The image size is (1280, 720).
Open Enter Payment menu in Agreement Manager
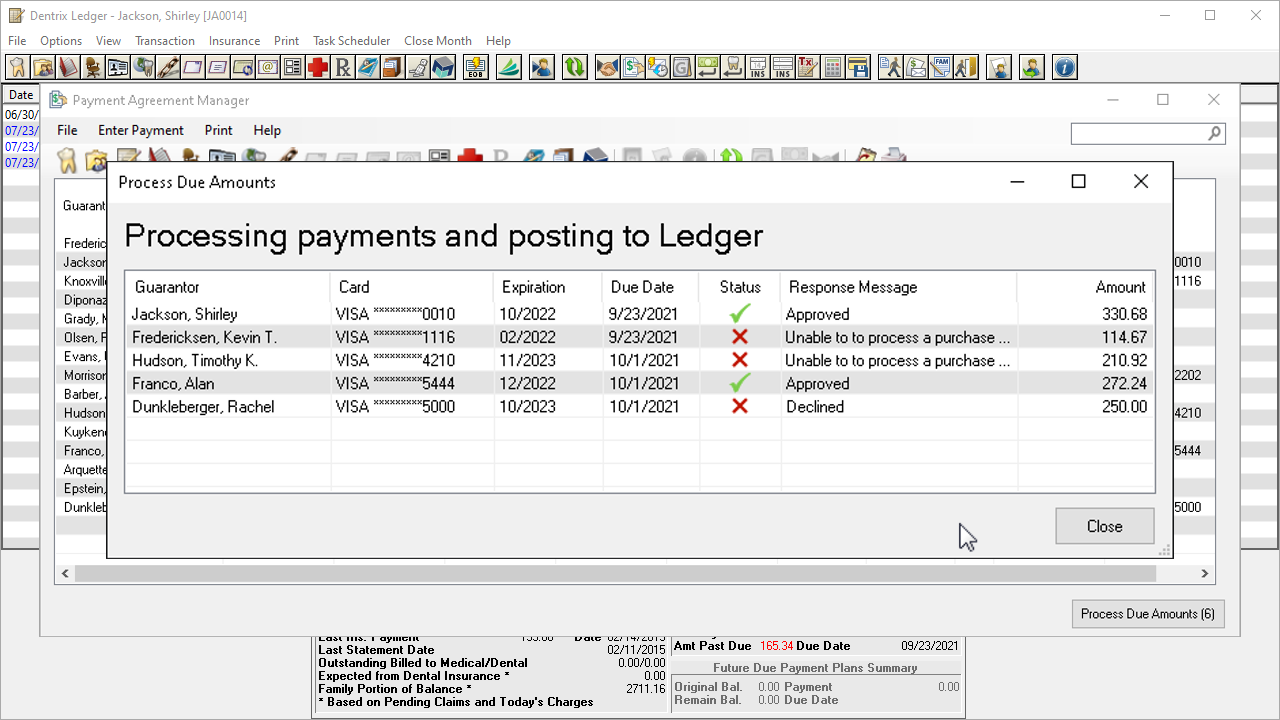(140, 130)
